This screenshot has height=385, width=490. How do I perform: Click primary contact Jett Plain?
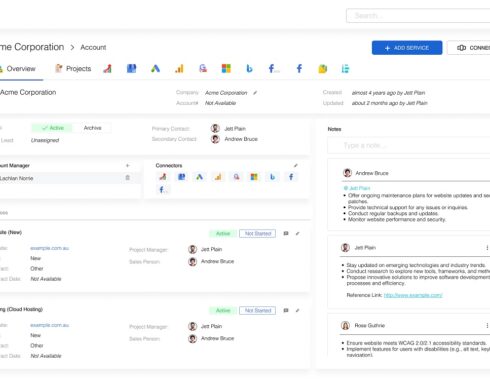pos(235,128)
